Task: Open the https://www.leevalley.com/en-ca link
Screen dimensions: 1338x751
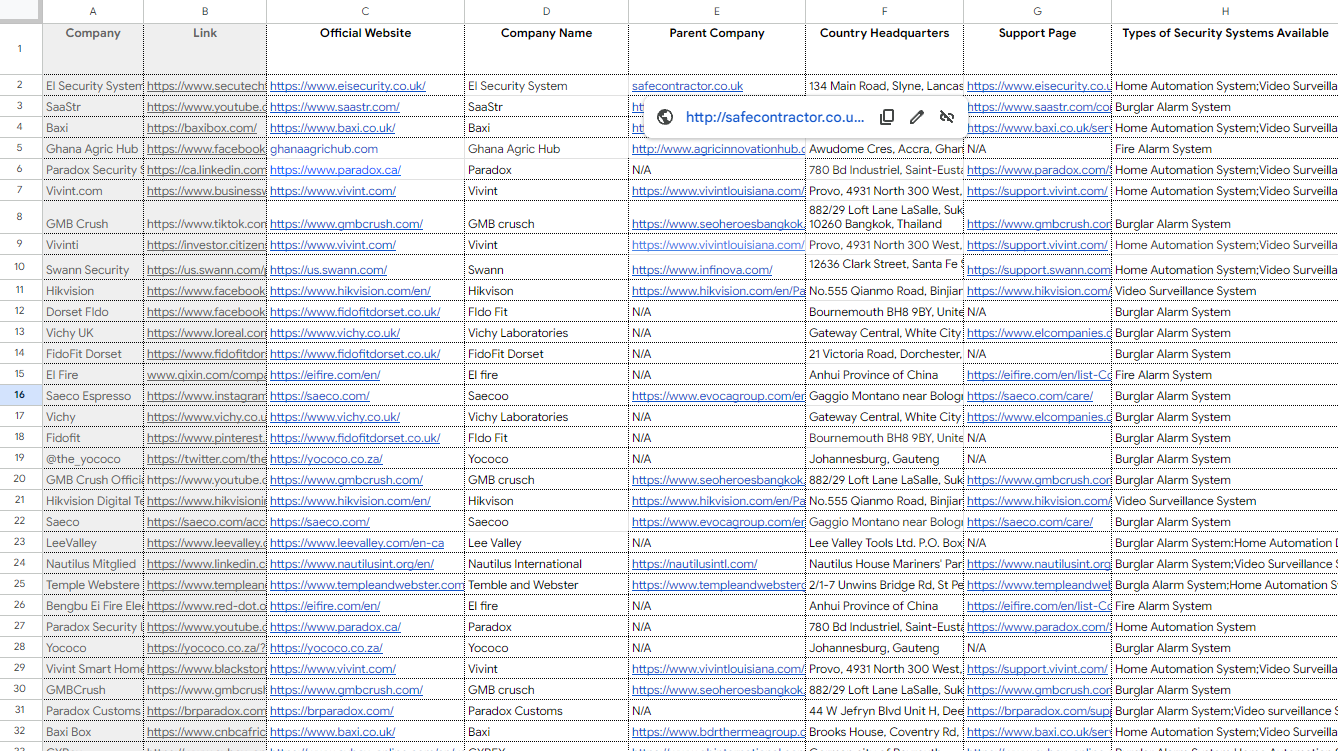Action: (x=357, y=543)
